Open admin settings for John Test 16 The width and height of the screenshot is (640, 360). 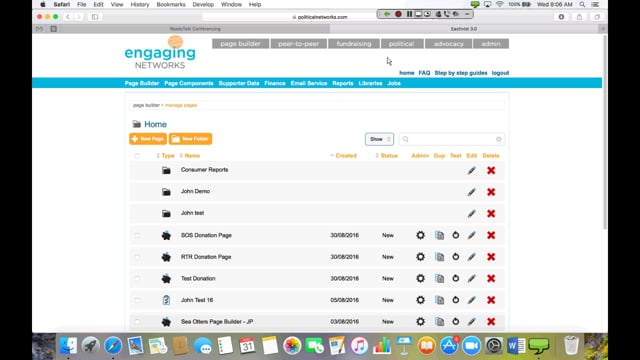coord(420,300)
